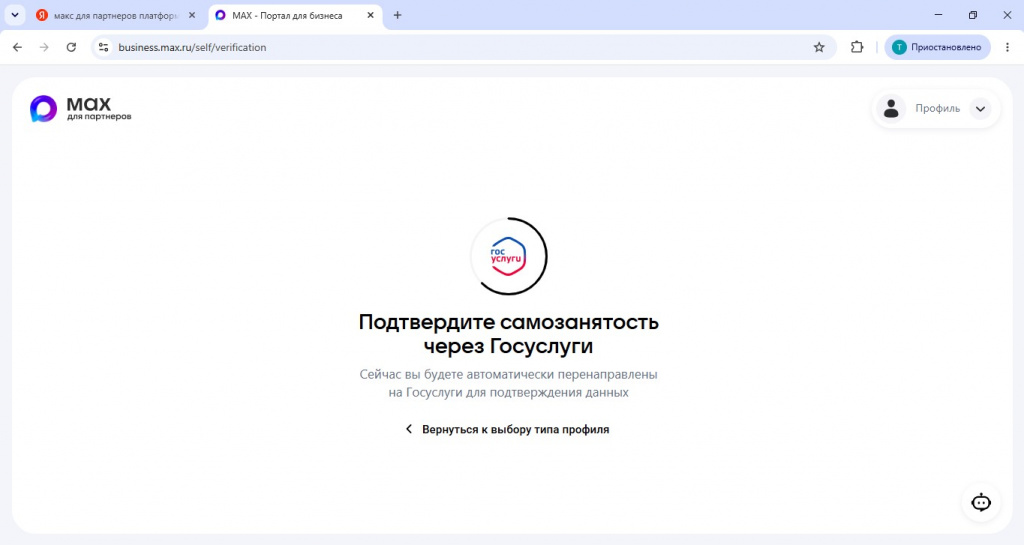Viewport: 1024px width, 545px height.
Task: Open the Chrome three-dot menu
Action: coord(1007,47)
